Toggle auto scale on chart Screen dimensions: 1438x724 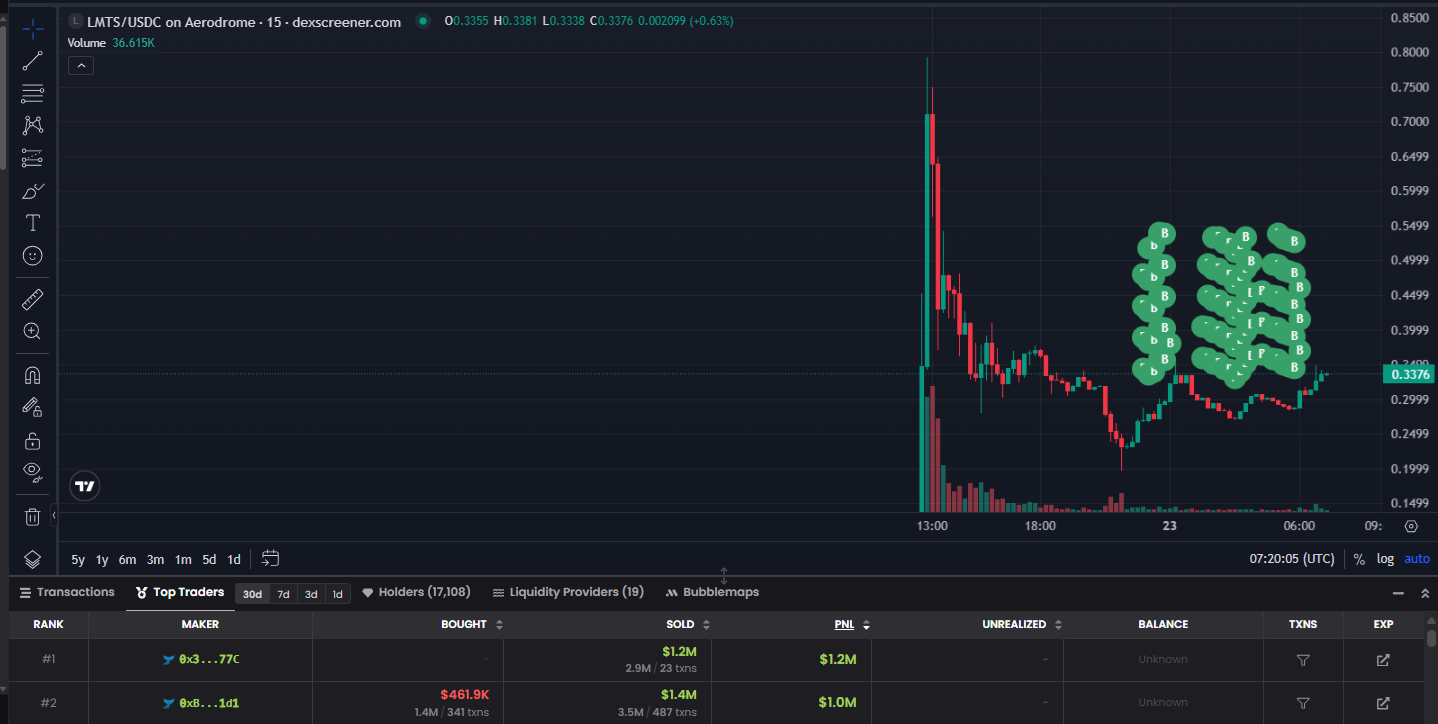1416,559
